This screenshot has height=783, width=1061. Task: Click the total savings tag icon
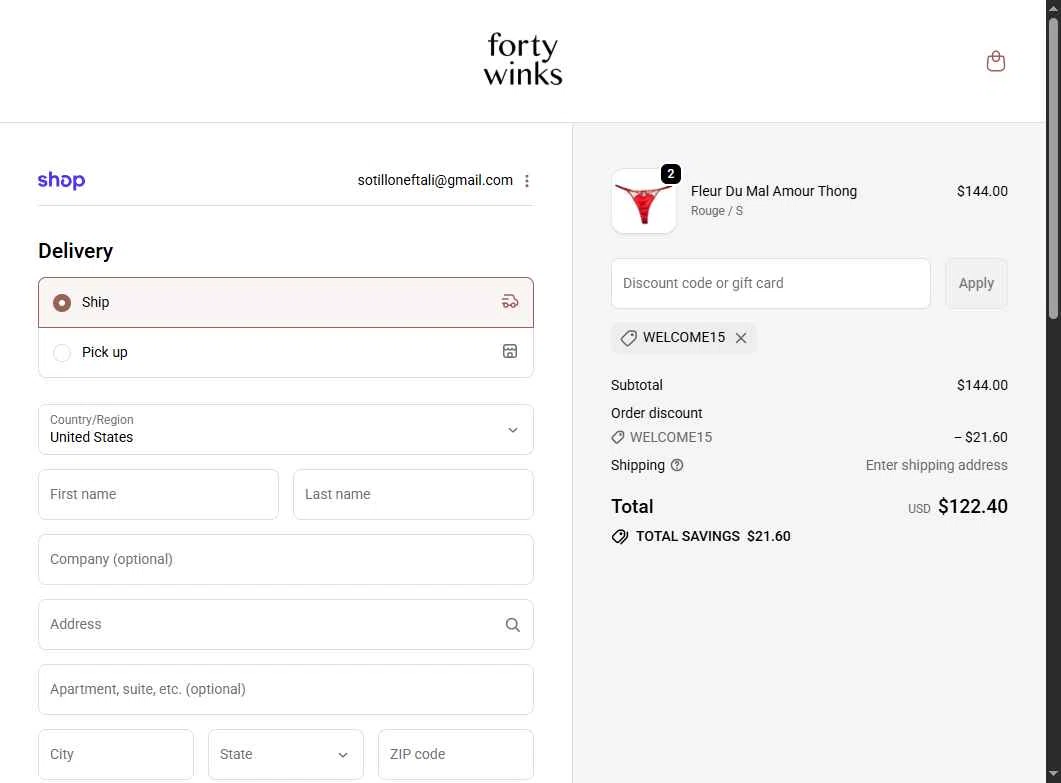[x=620, y=537]
